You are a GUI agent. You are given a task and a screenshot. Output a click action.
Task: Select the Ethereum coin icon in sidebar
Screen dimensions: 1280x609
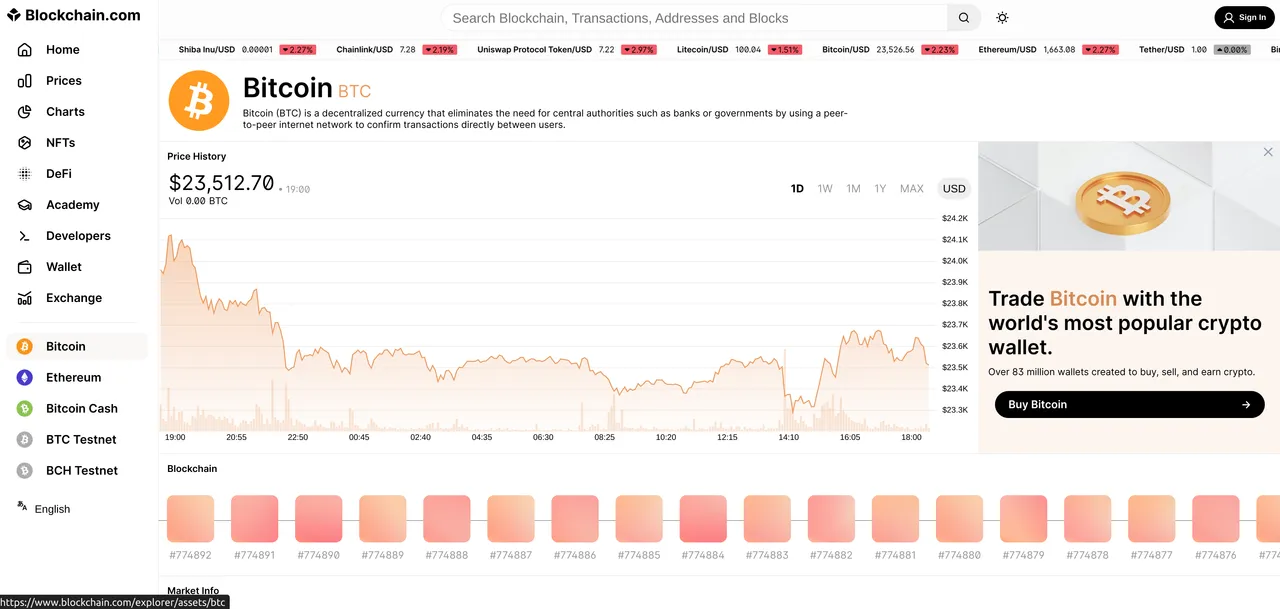(25, 378)
